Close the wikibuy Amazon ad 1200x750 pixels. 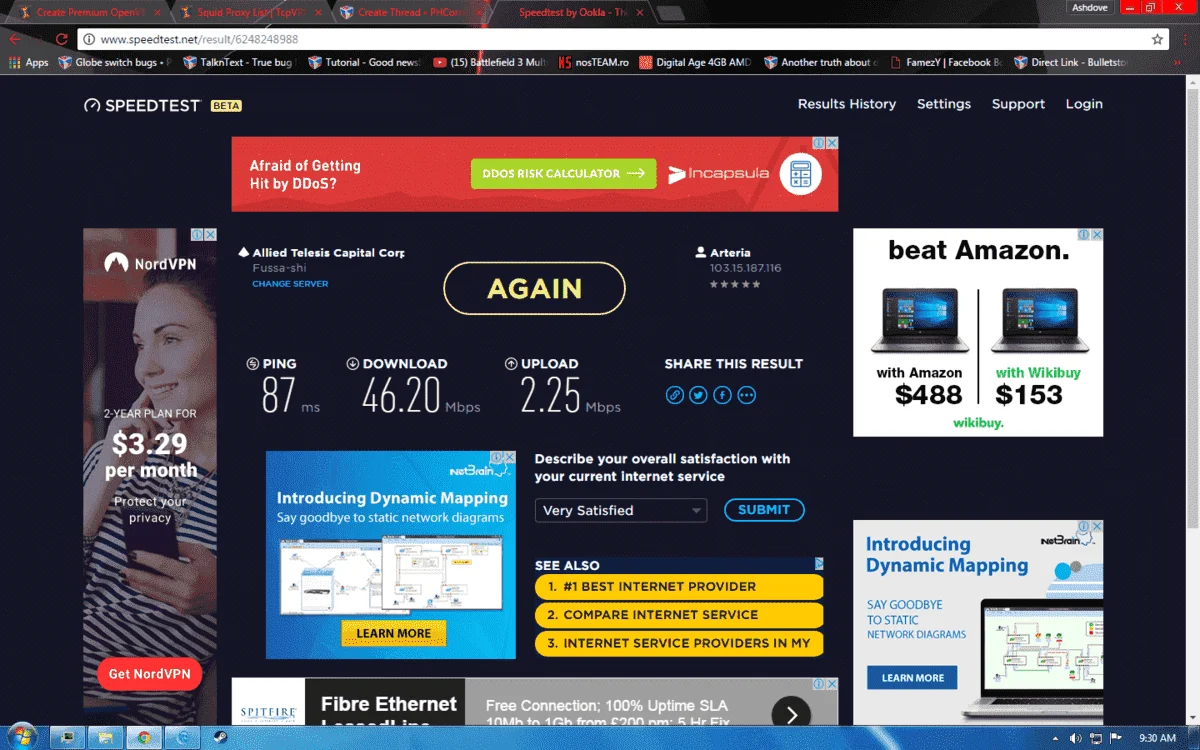pos(1097,234)
